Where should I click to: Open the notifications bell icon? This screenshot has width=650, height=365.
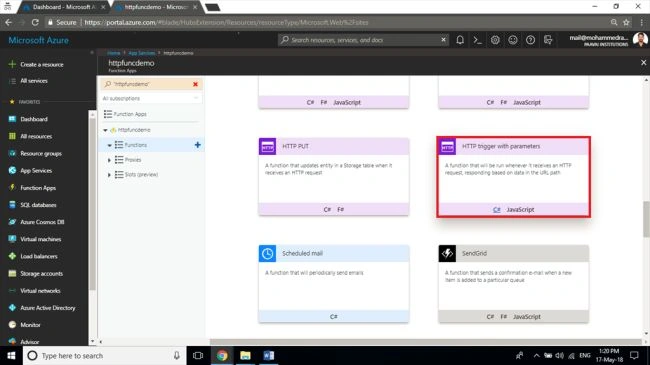tap(460, 40)
